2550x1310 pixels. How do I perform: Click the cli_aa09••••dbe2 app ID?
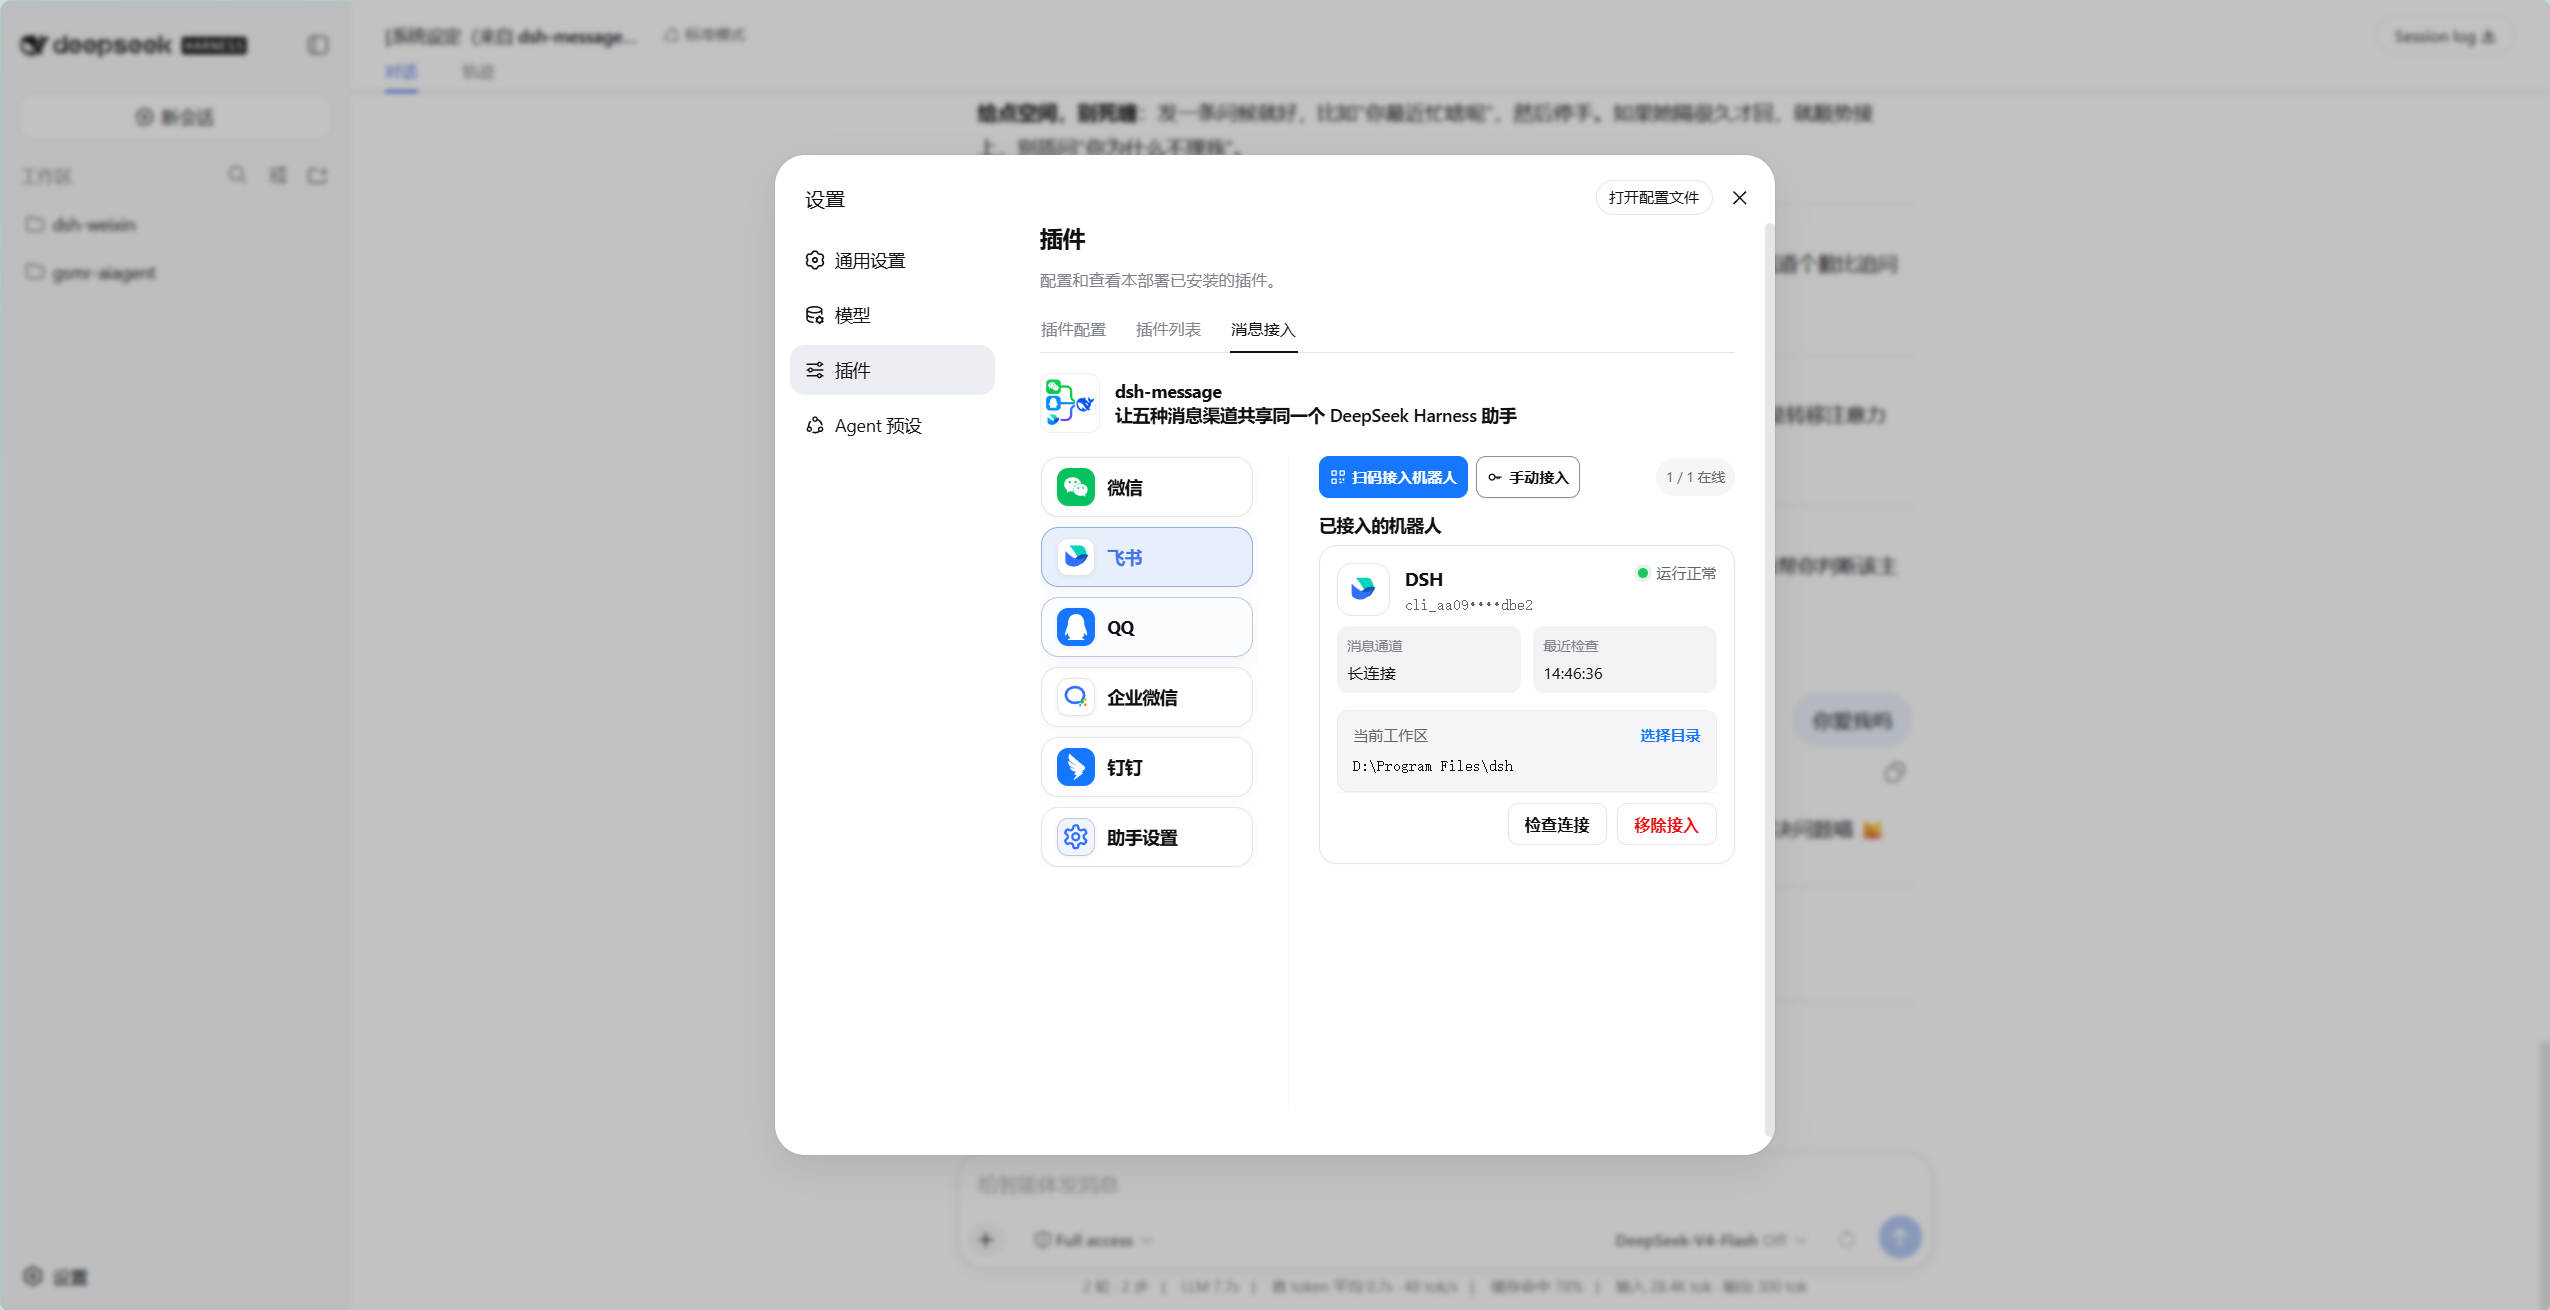(1468, 604)
